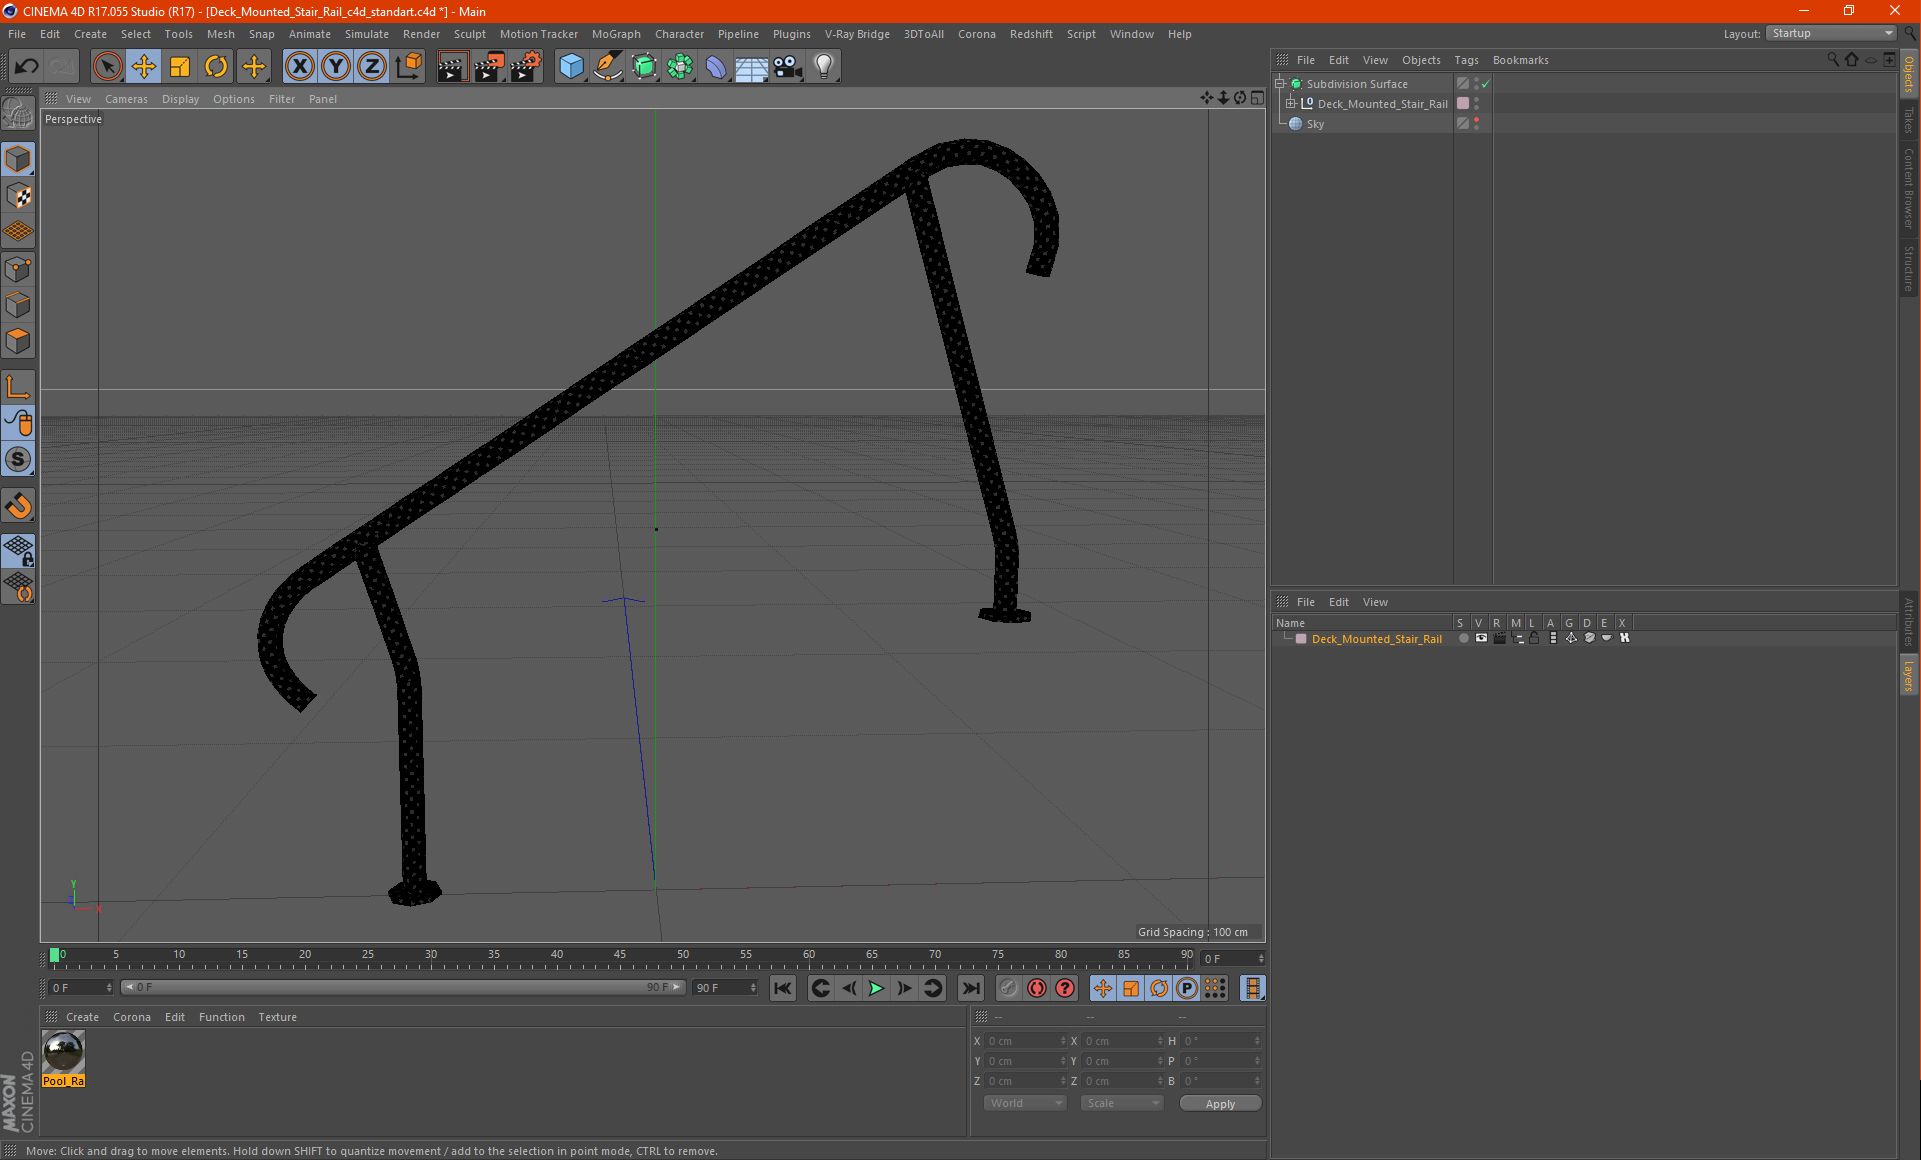Open the spline Pen tool
The image size is (1921, 1160).
pyautogui.click(x=607, y=67)
